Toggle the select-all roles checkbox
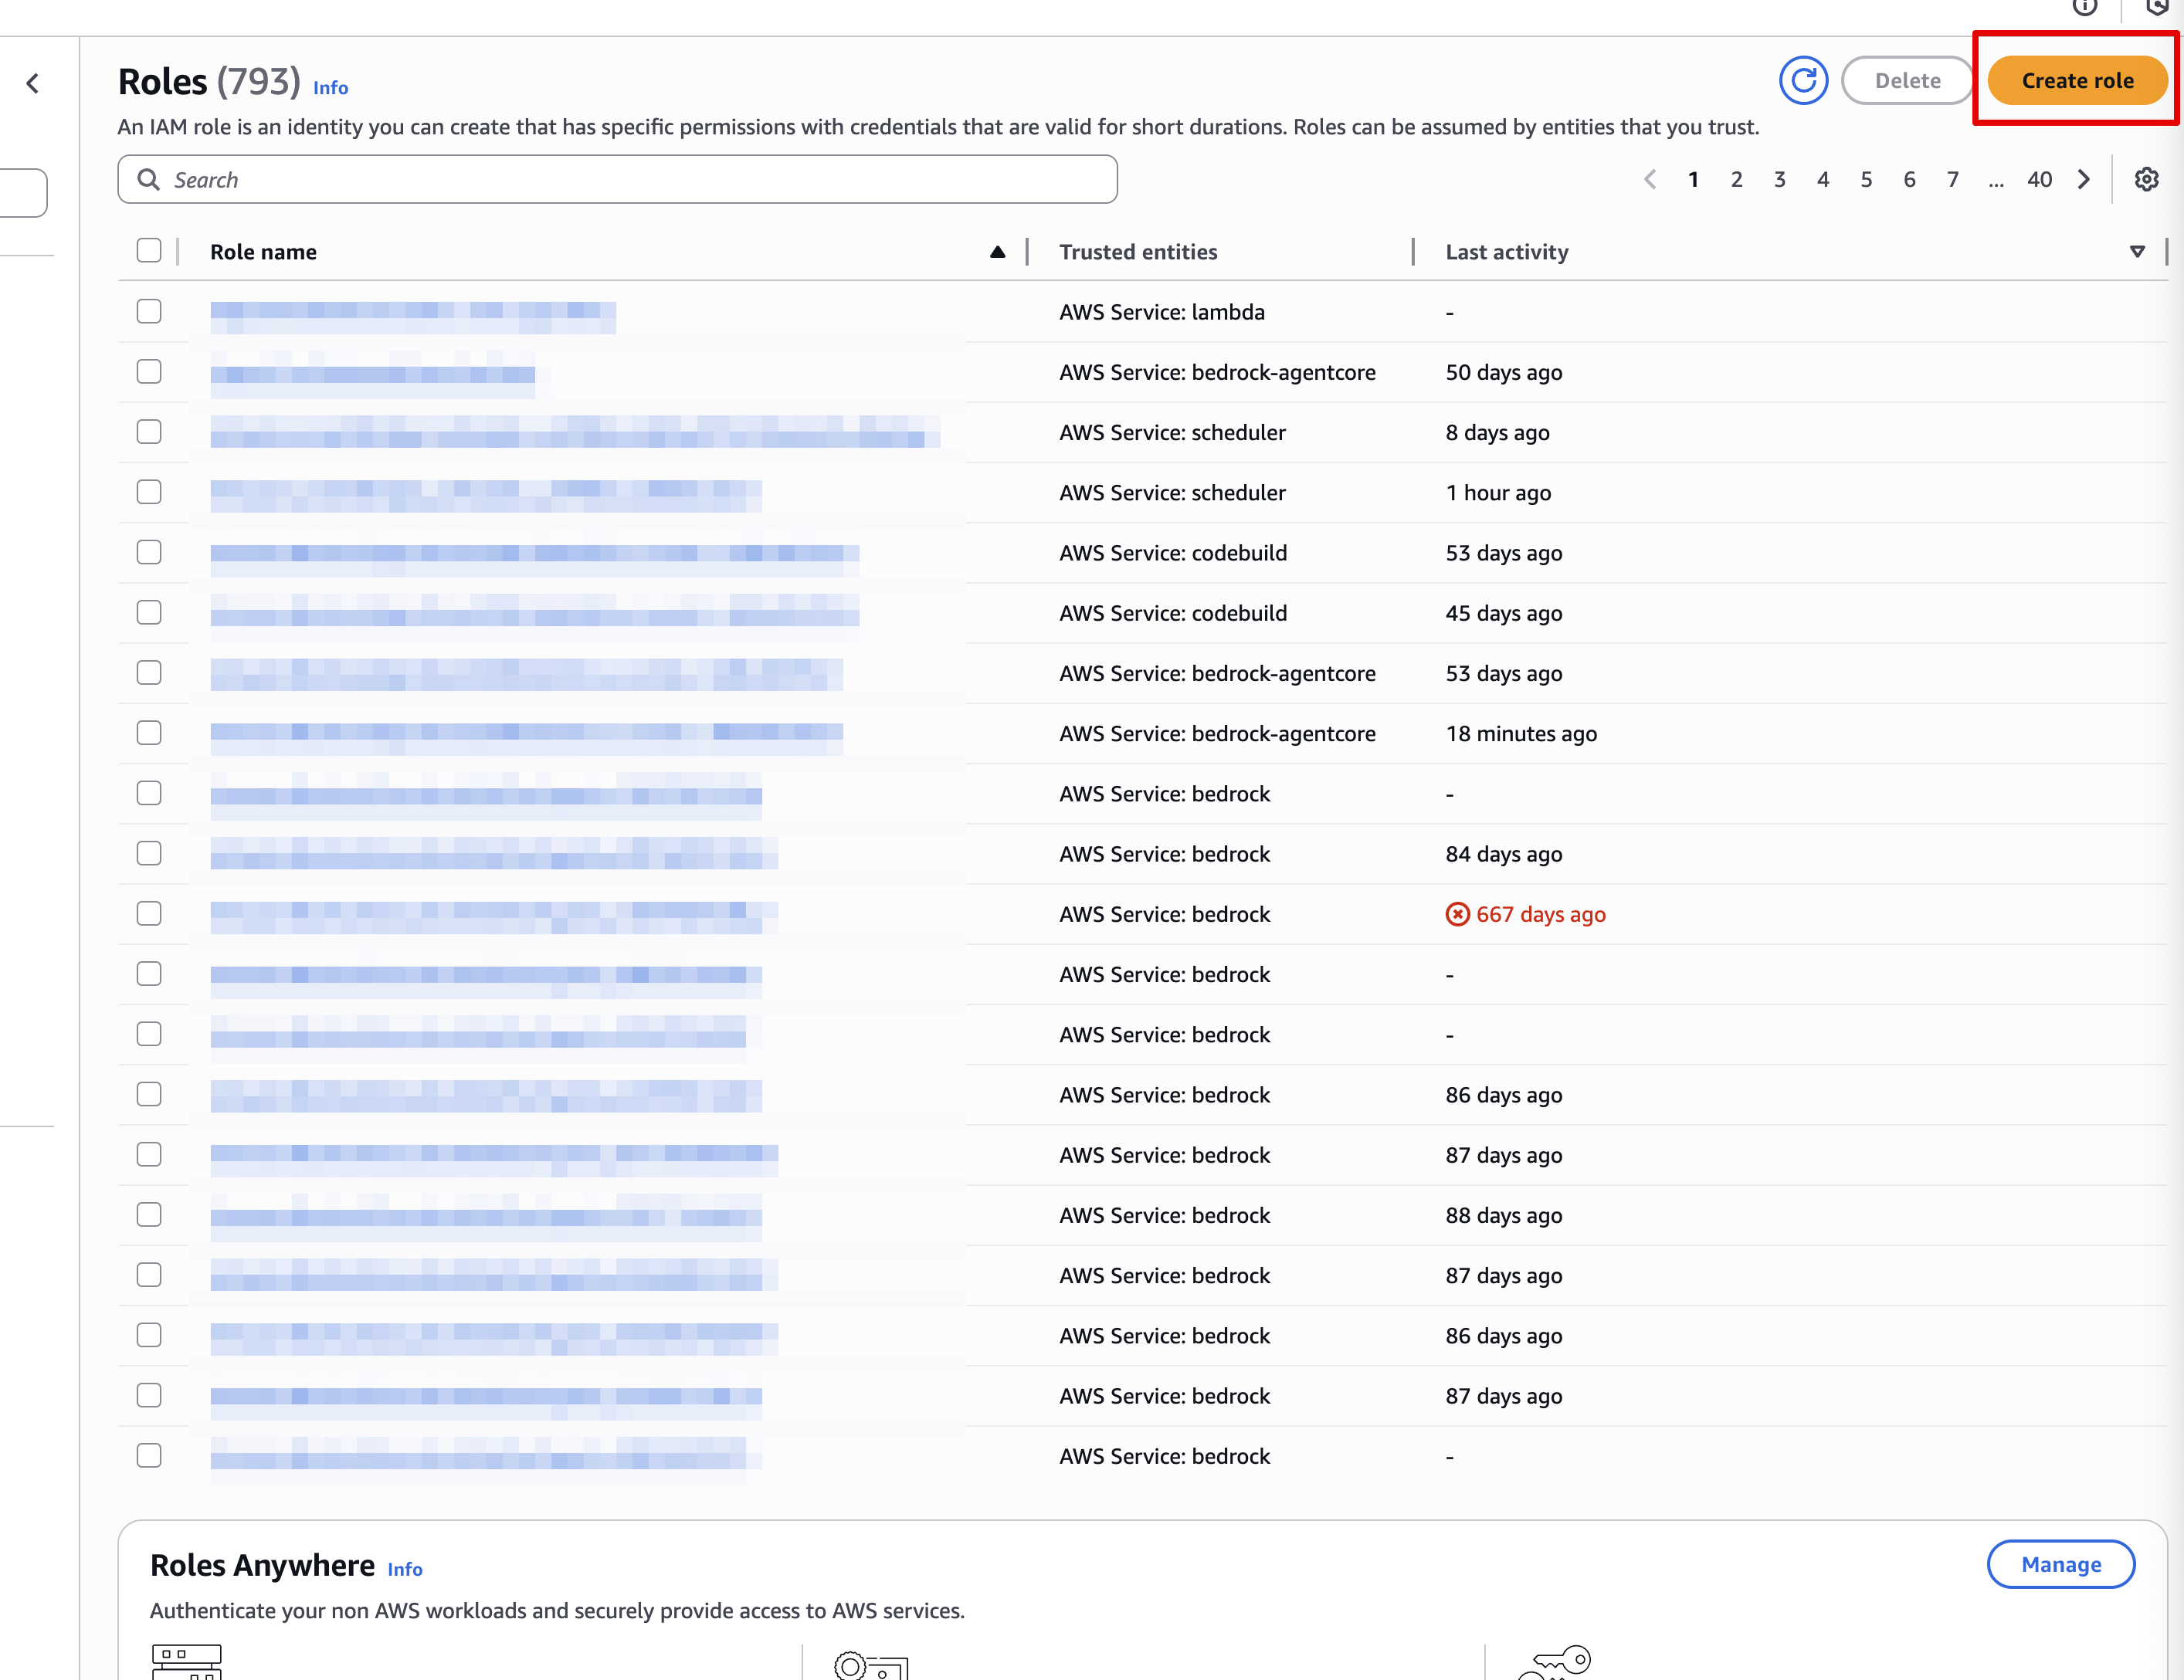Image resolution: width=2184 pixels, height=1680 pixels. (x=149, y=250)
